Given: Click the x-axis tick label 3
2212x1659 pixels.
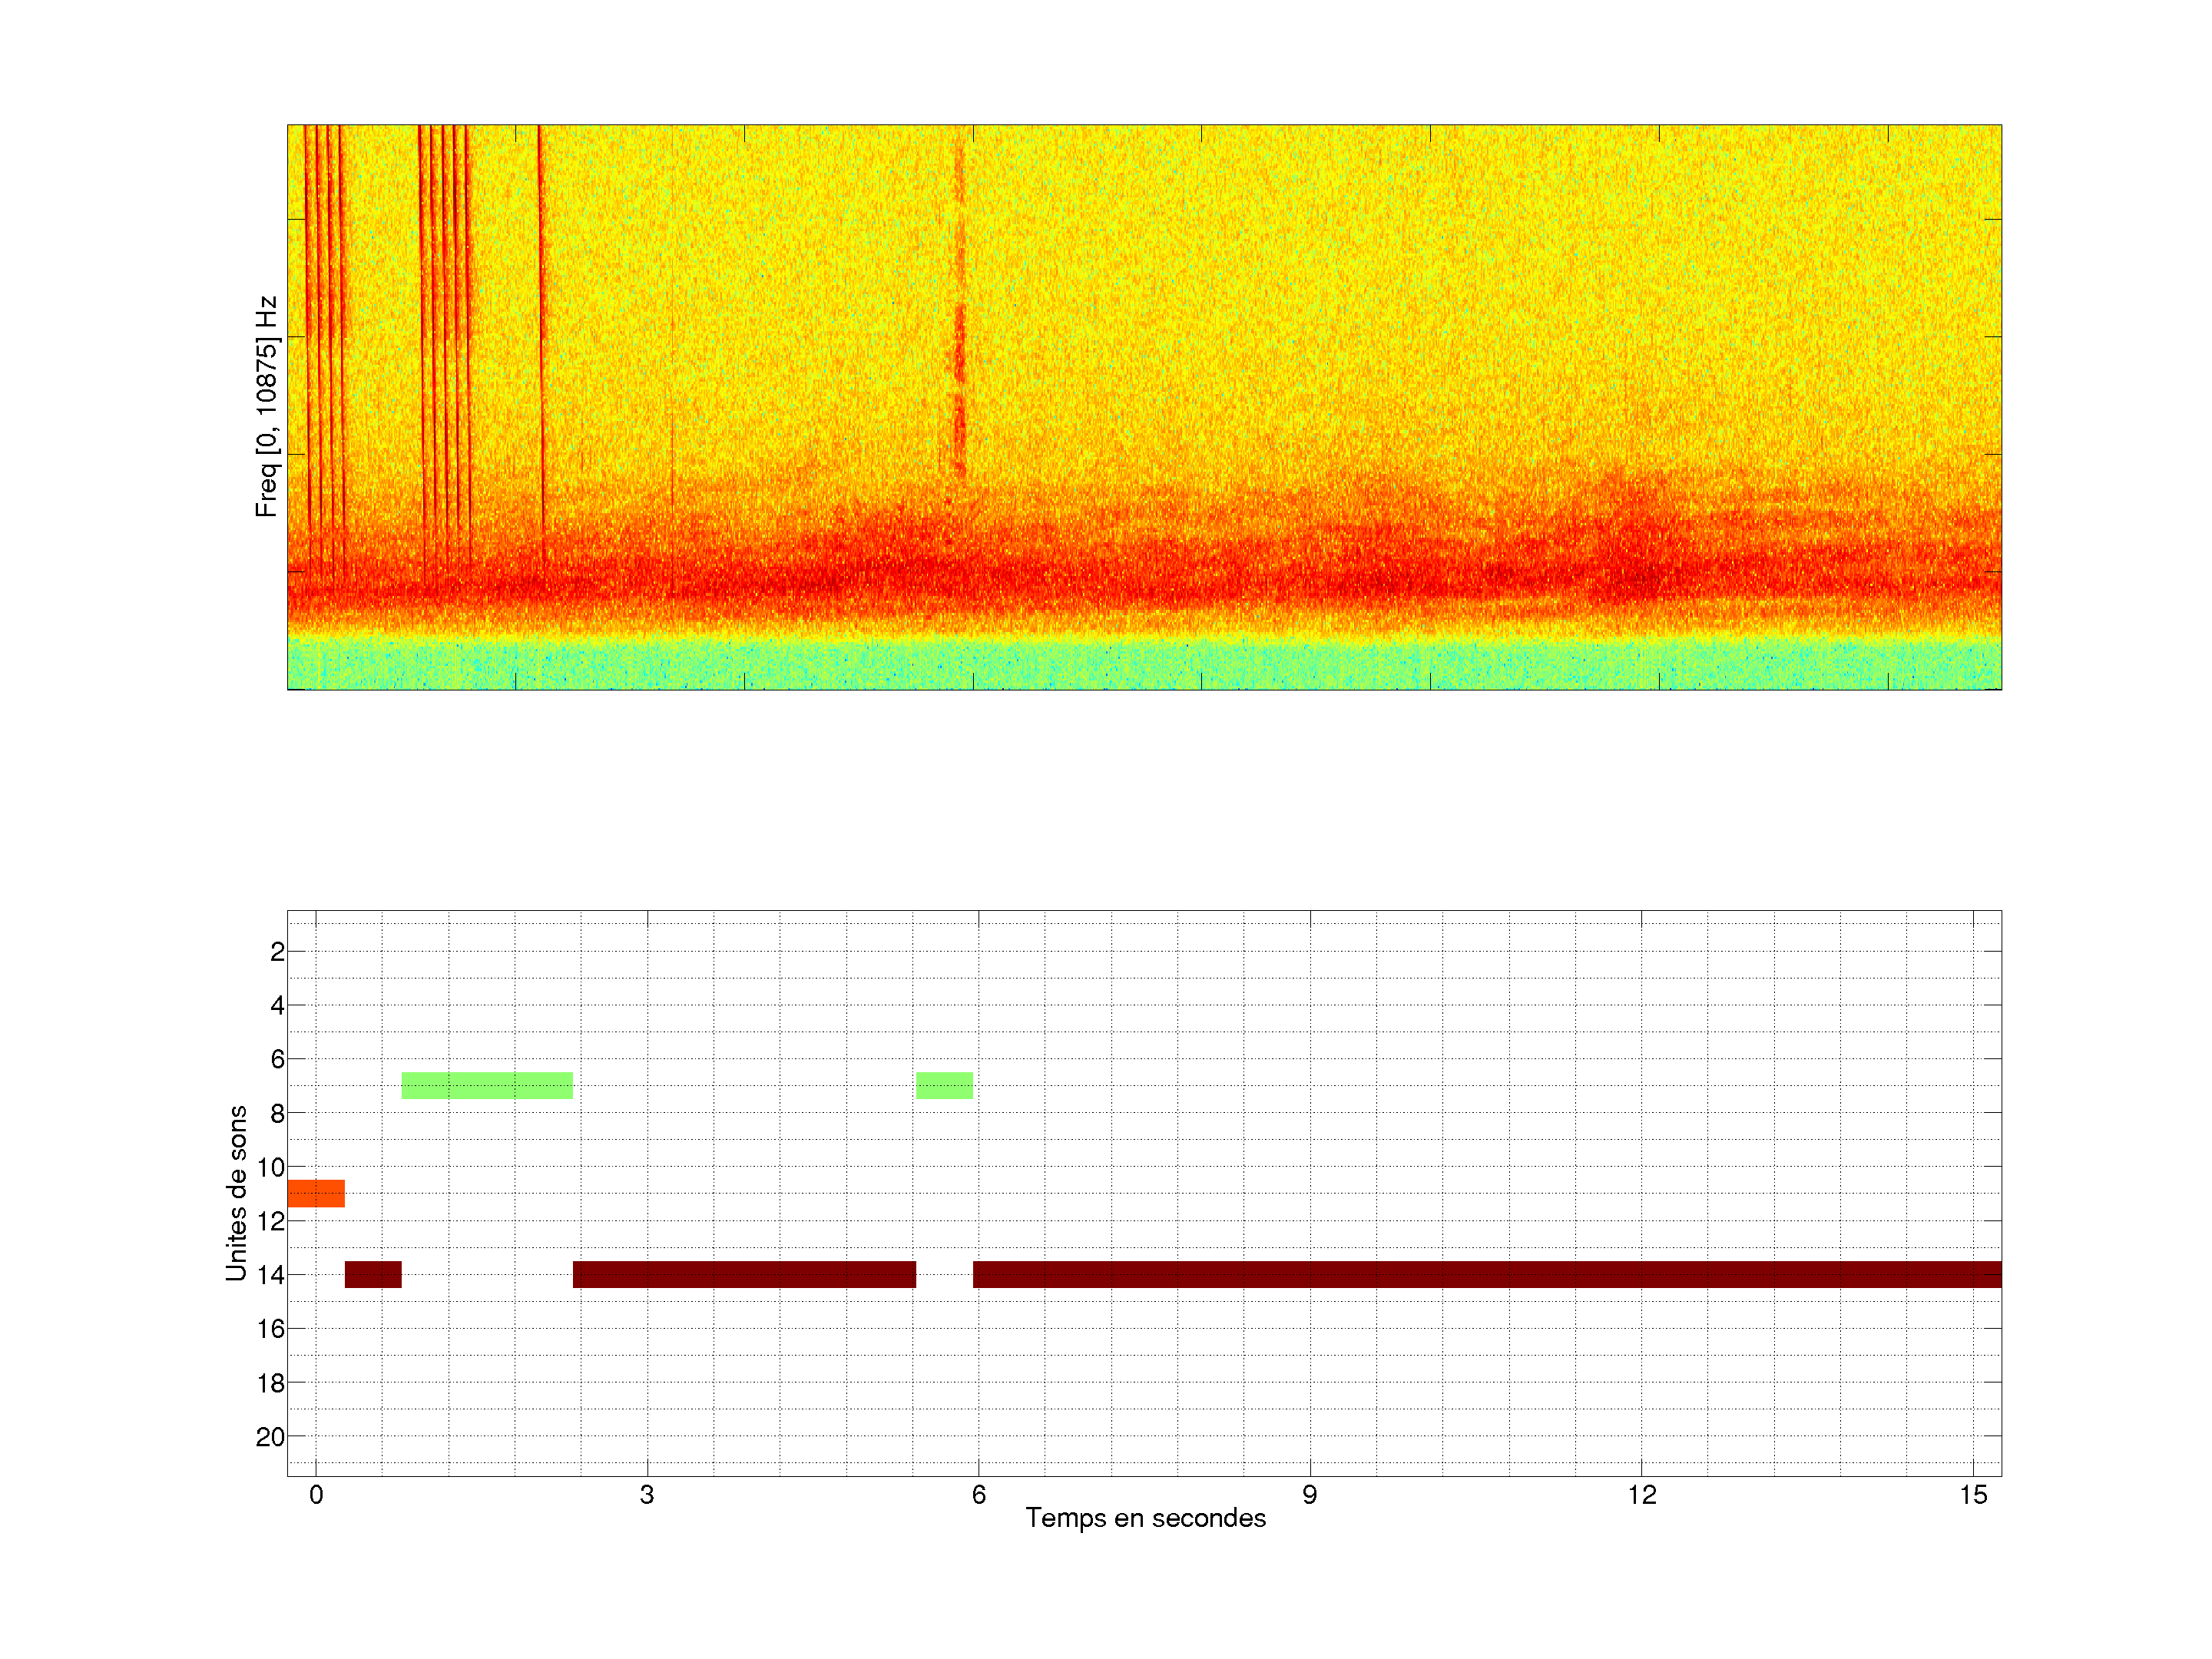Looking at the screenshot, I should (647, 1495).
